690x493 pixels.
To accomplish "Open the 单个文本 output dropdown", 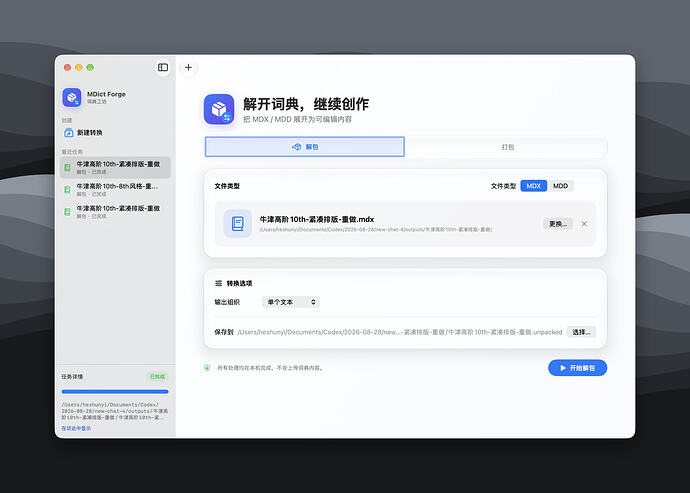I will [x=290, y=302].
